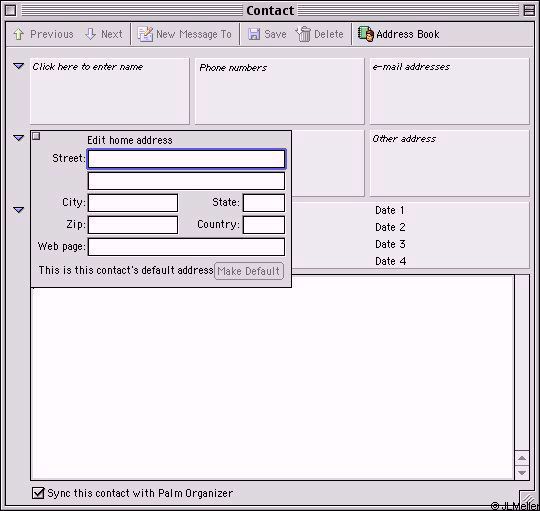540x511 pixels.
Task: Click the Address Book toolbar label
Action: click(408, 34)
